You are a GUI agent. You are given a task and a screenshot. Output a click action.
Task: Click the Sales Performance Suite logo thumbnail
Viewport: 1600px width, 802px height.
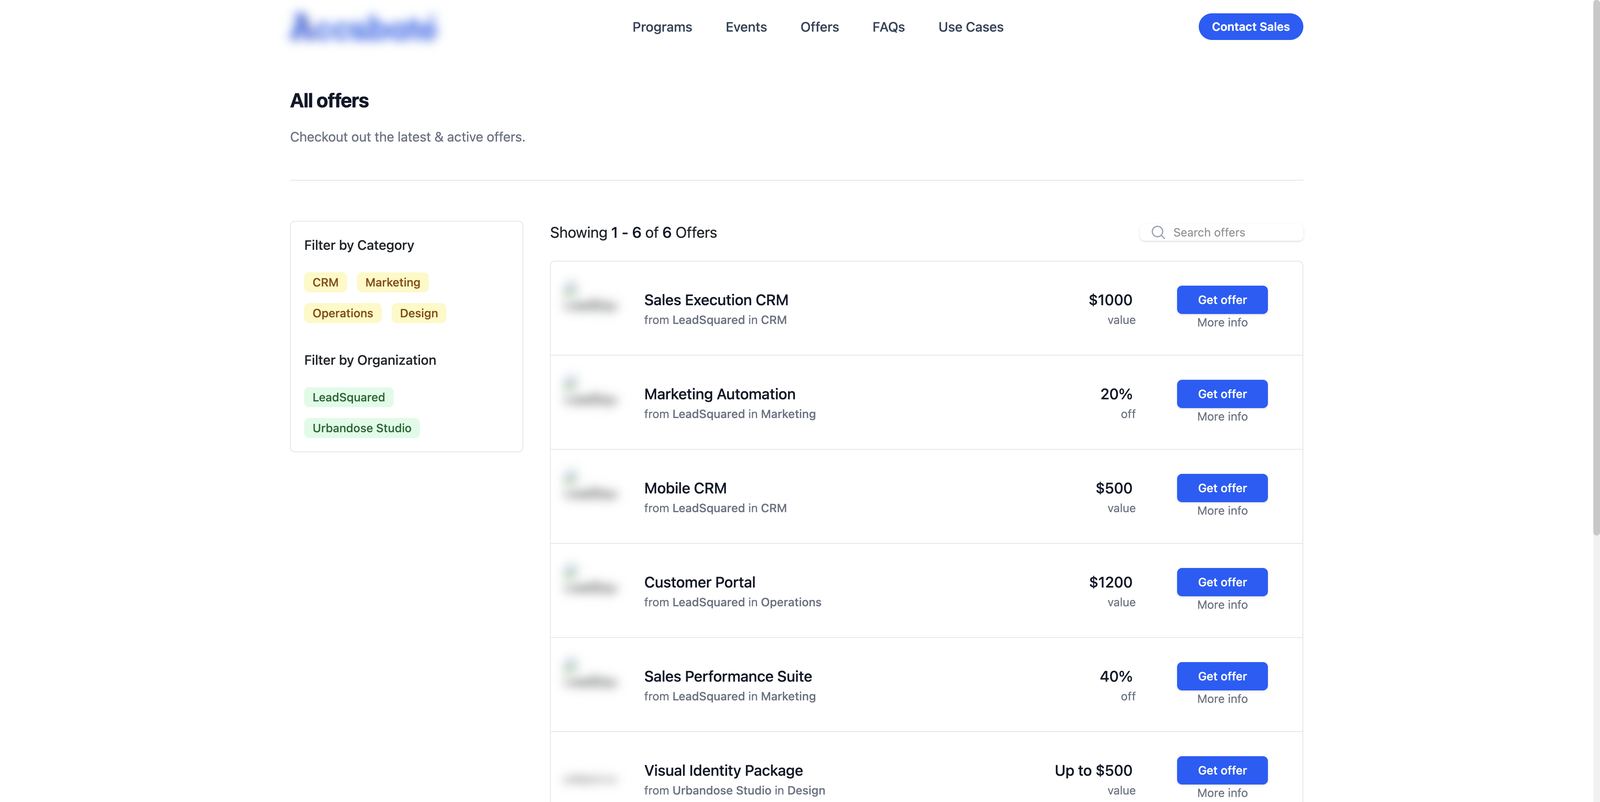coord(591,675)
